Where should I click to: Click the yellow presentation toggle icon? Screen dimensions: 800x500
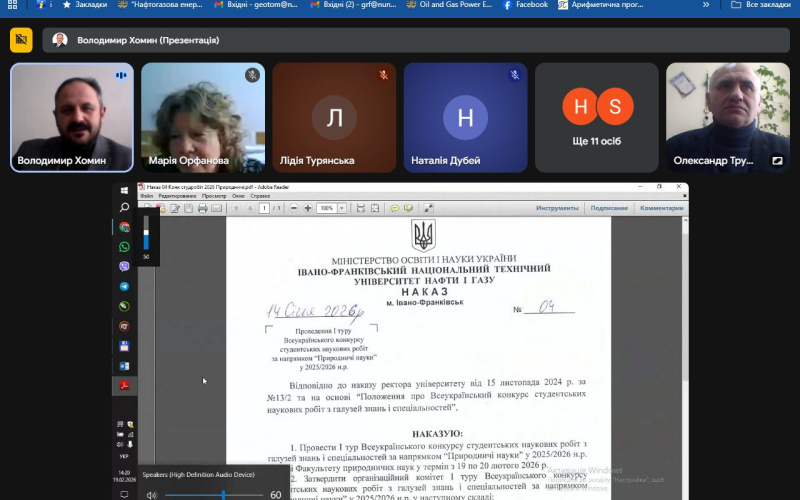21,40
